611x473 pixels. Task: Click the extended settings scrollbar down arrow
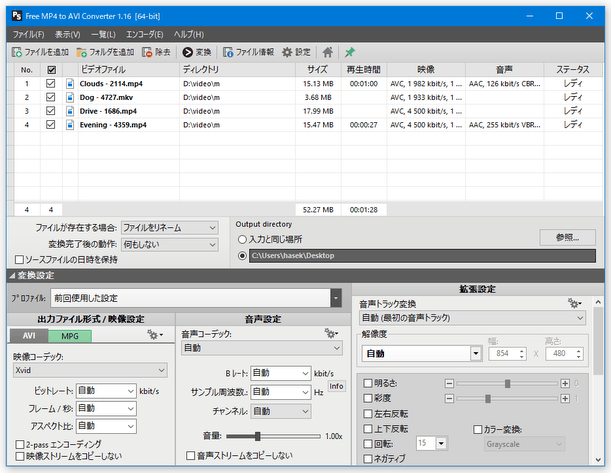pyautogui.click(x=598, y=460)
